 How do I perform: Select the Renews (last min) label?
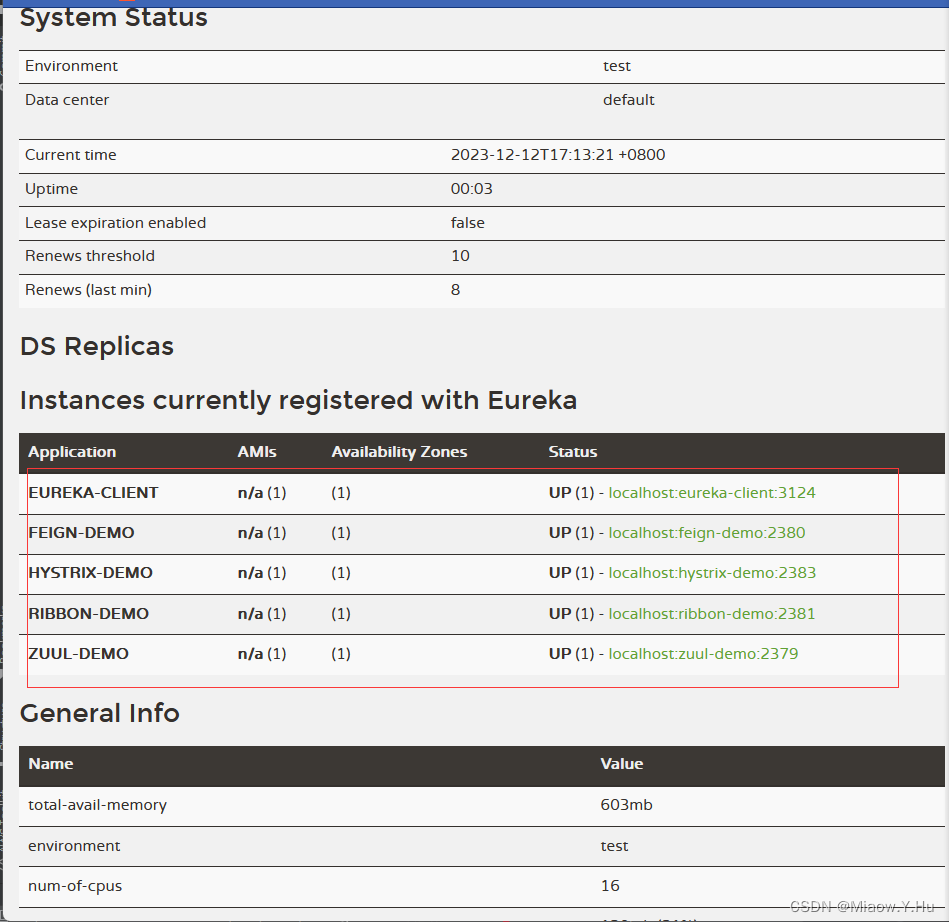[88, 290]
